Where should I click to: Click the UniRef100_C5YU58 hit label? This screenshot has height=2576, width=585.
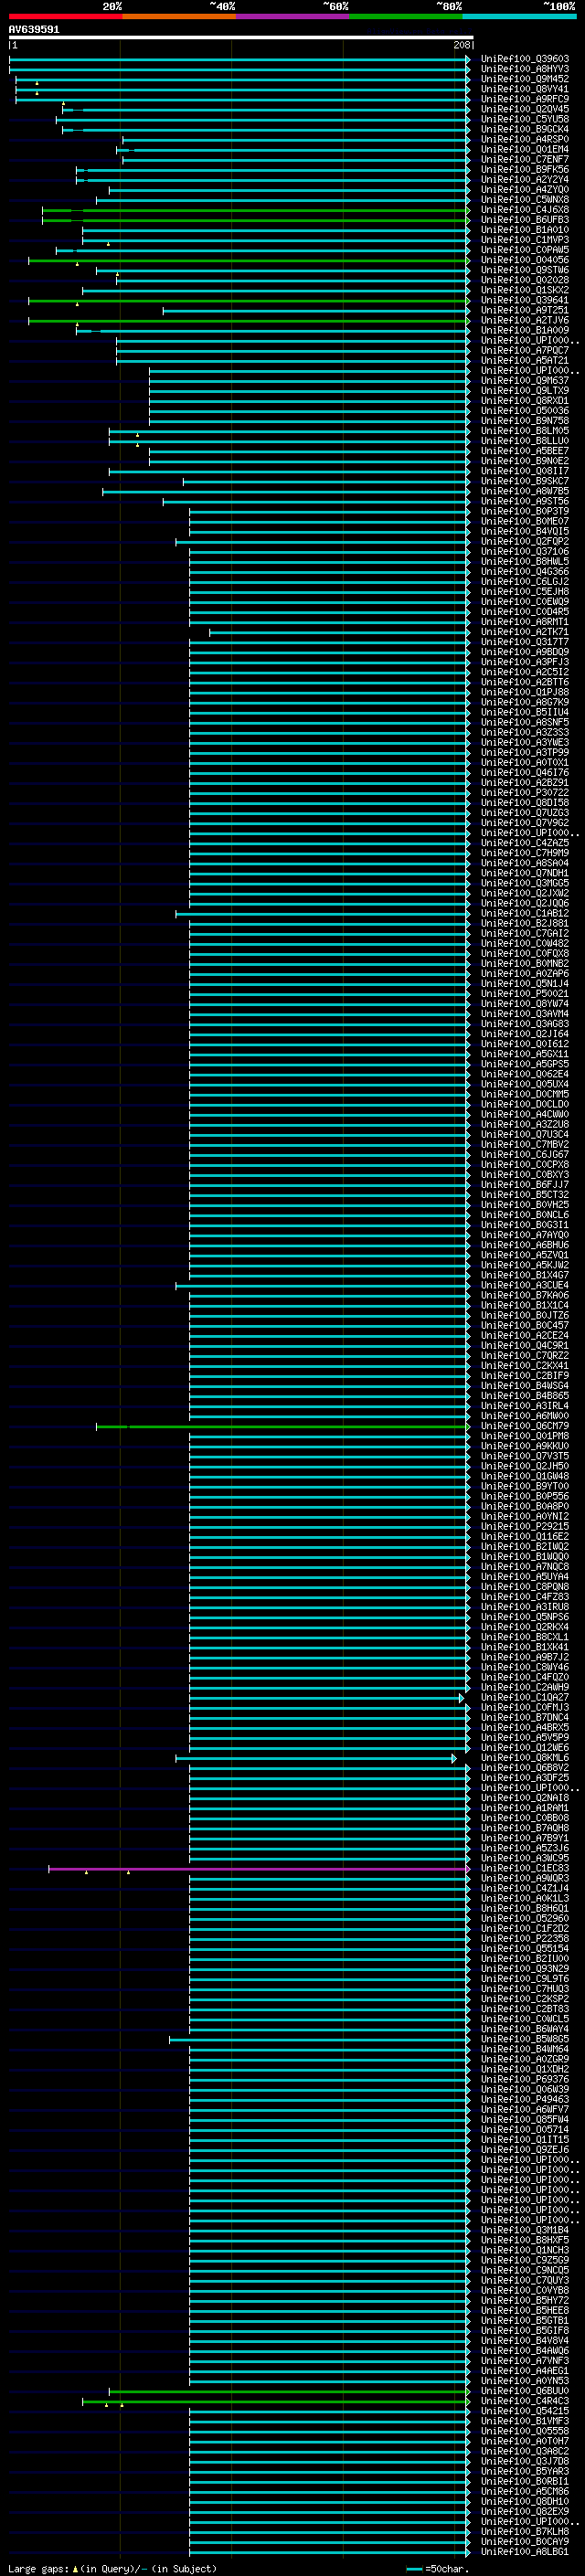click(x=525, y=119)
